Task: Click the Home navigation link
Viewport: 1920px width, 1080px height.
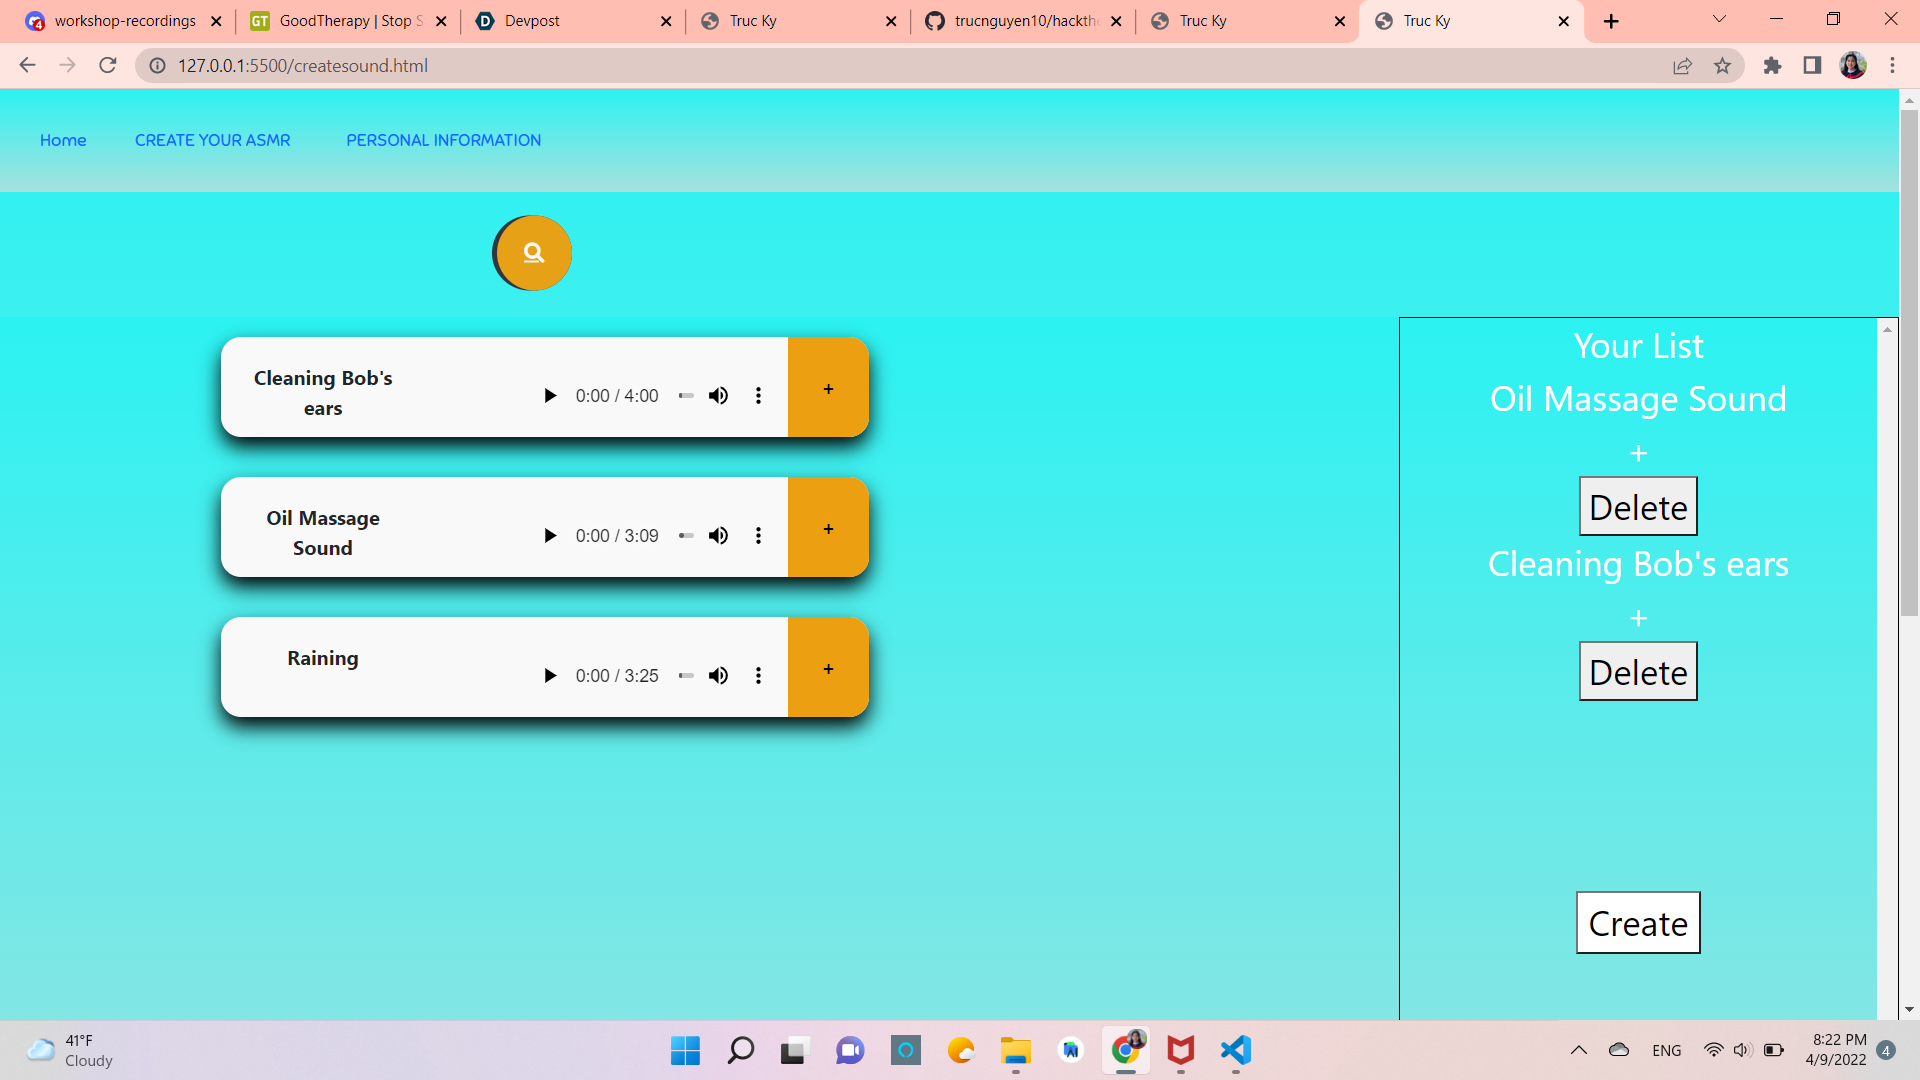Action: click(x=63, y=140)
